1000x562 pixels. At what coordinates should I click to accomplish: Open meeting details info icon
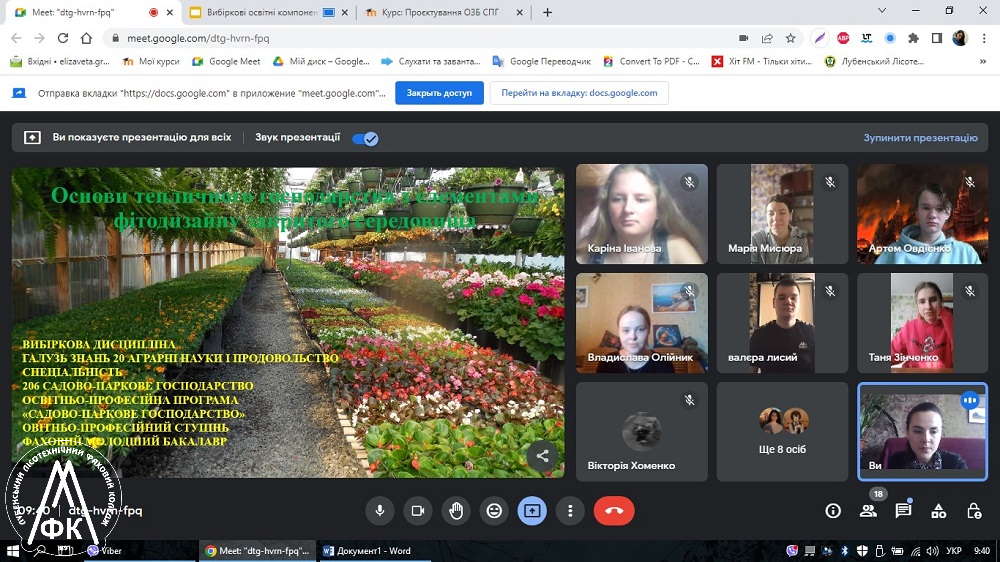(832, 511)
